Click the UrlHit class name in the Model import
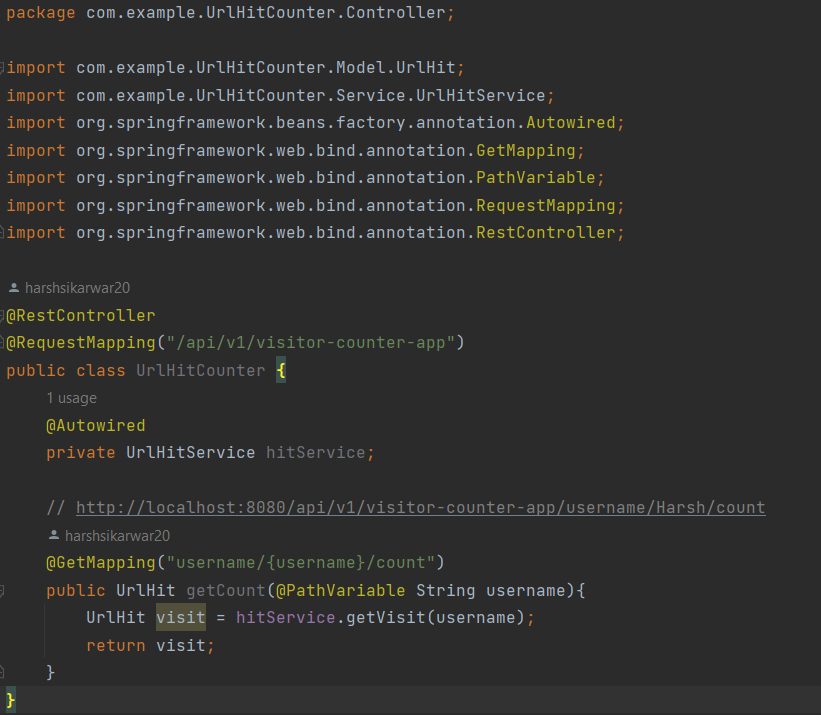 pos(426,68)
